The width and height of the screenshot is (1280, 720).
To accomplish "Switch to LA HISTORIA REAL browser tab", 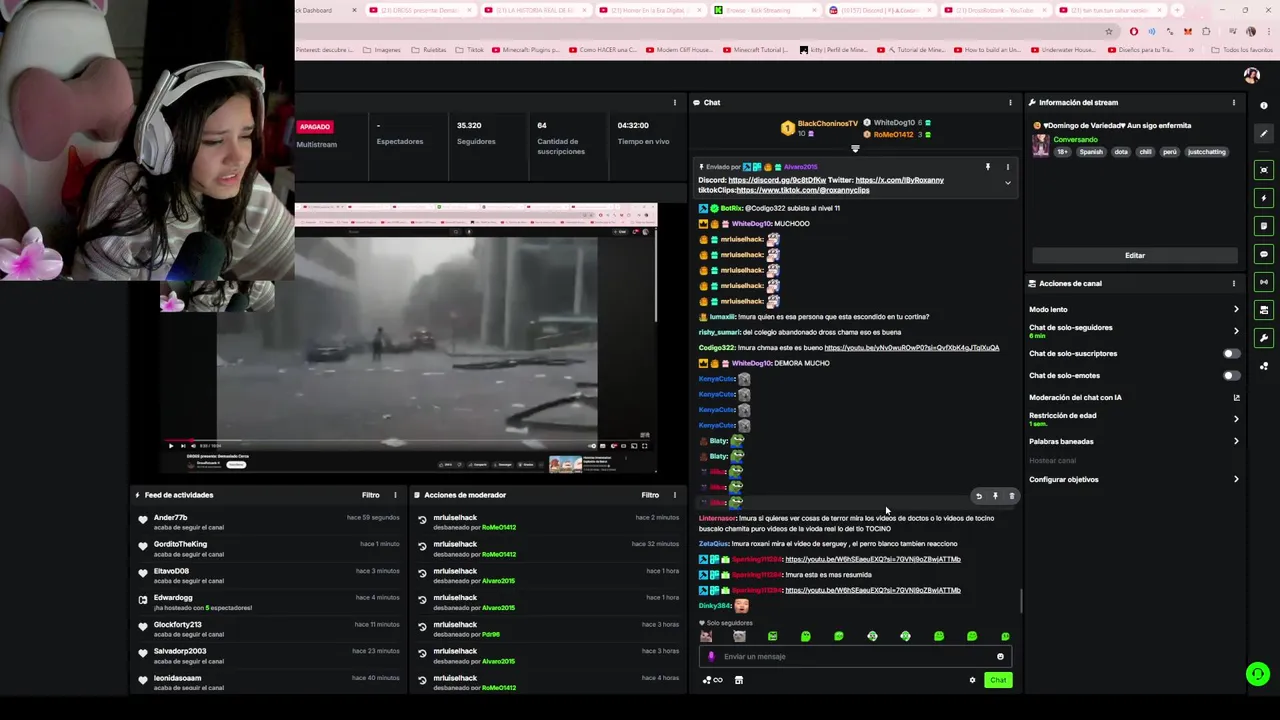I will (x=538, y=10).
